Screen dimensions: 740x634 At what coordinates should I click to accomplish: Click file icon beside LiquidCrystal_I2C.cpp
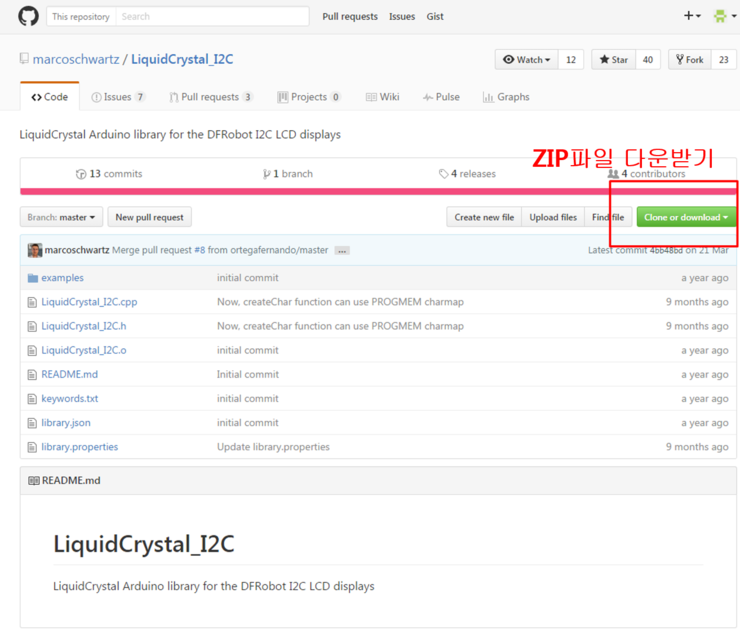pyautogui.click(x=32, y=302)
